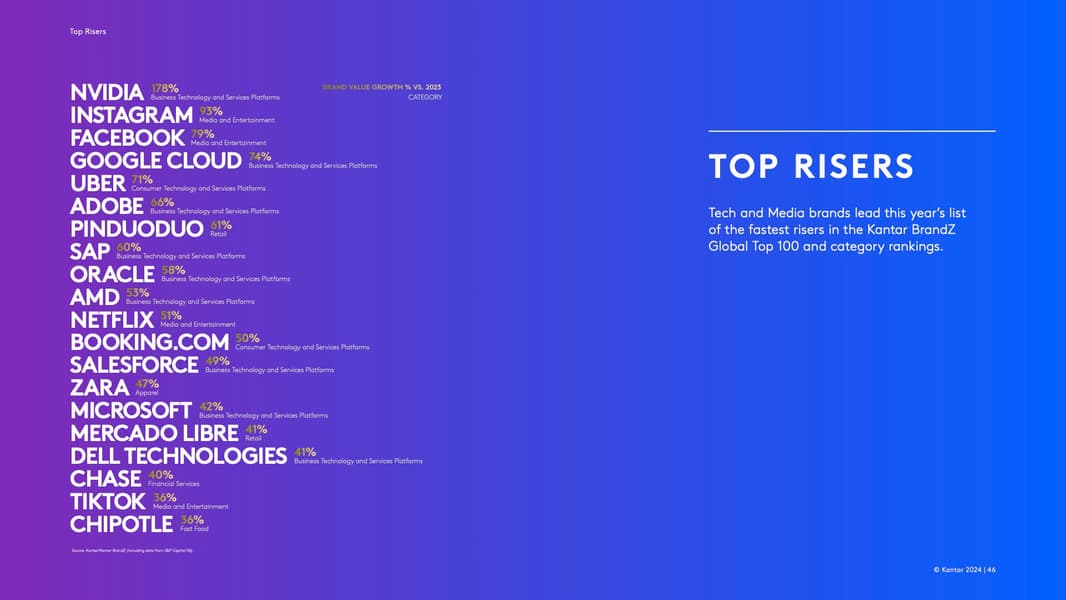Click the 58% growth value
Viewport: 1066px width, 600px height.
click(173, 270)
